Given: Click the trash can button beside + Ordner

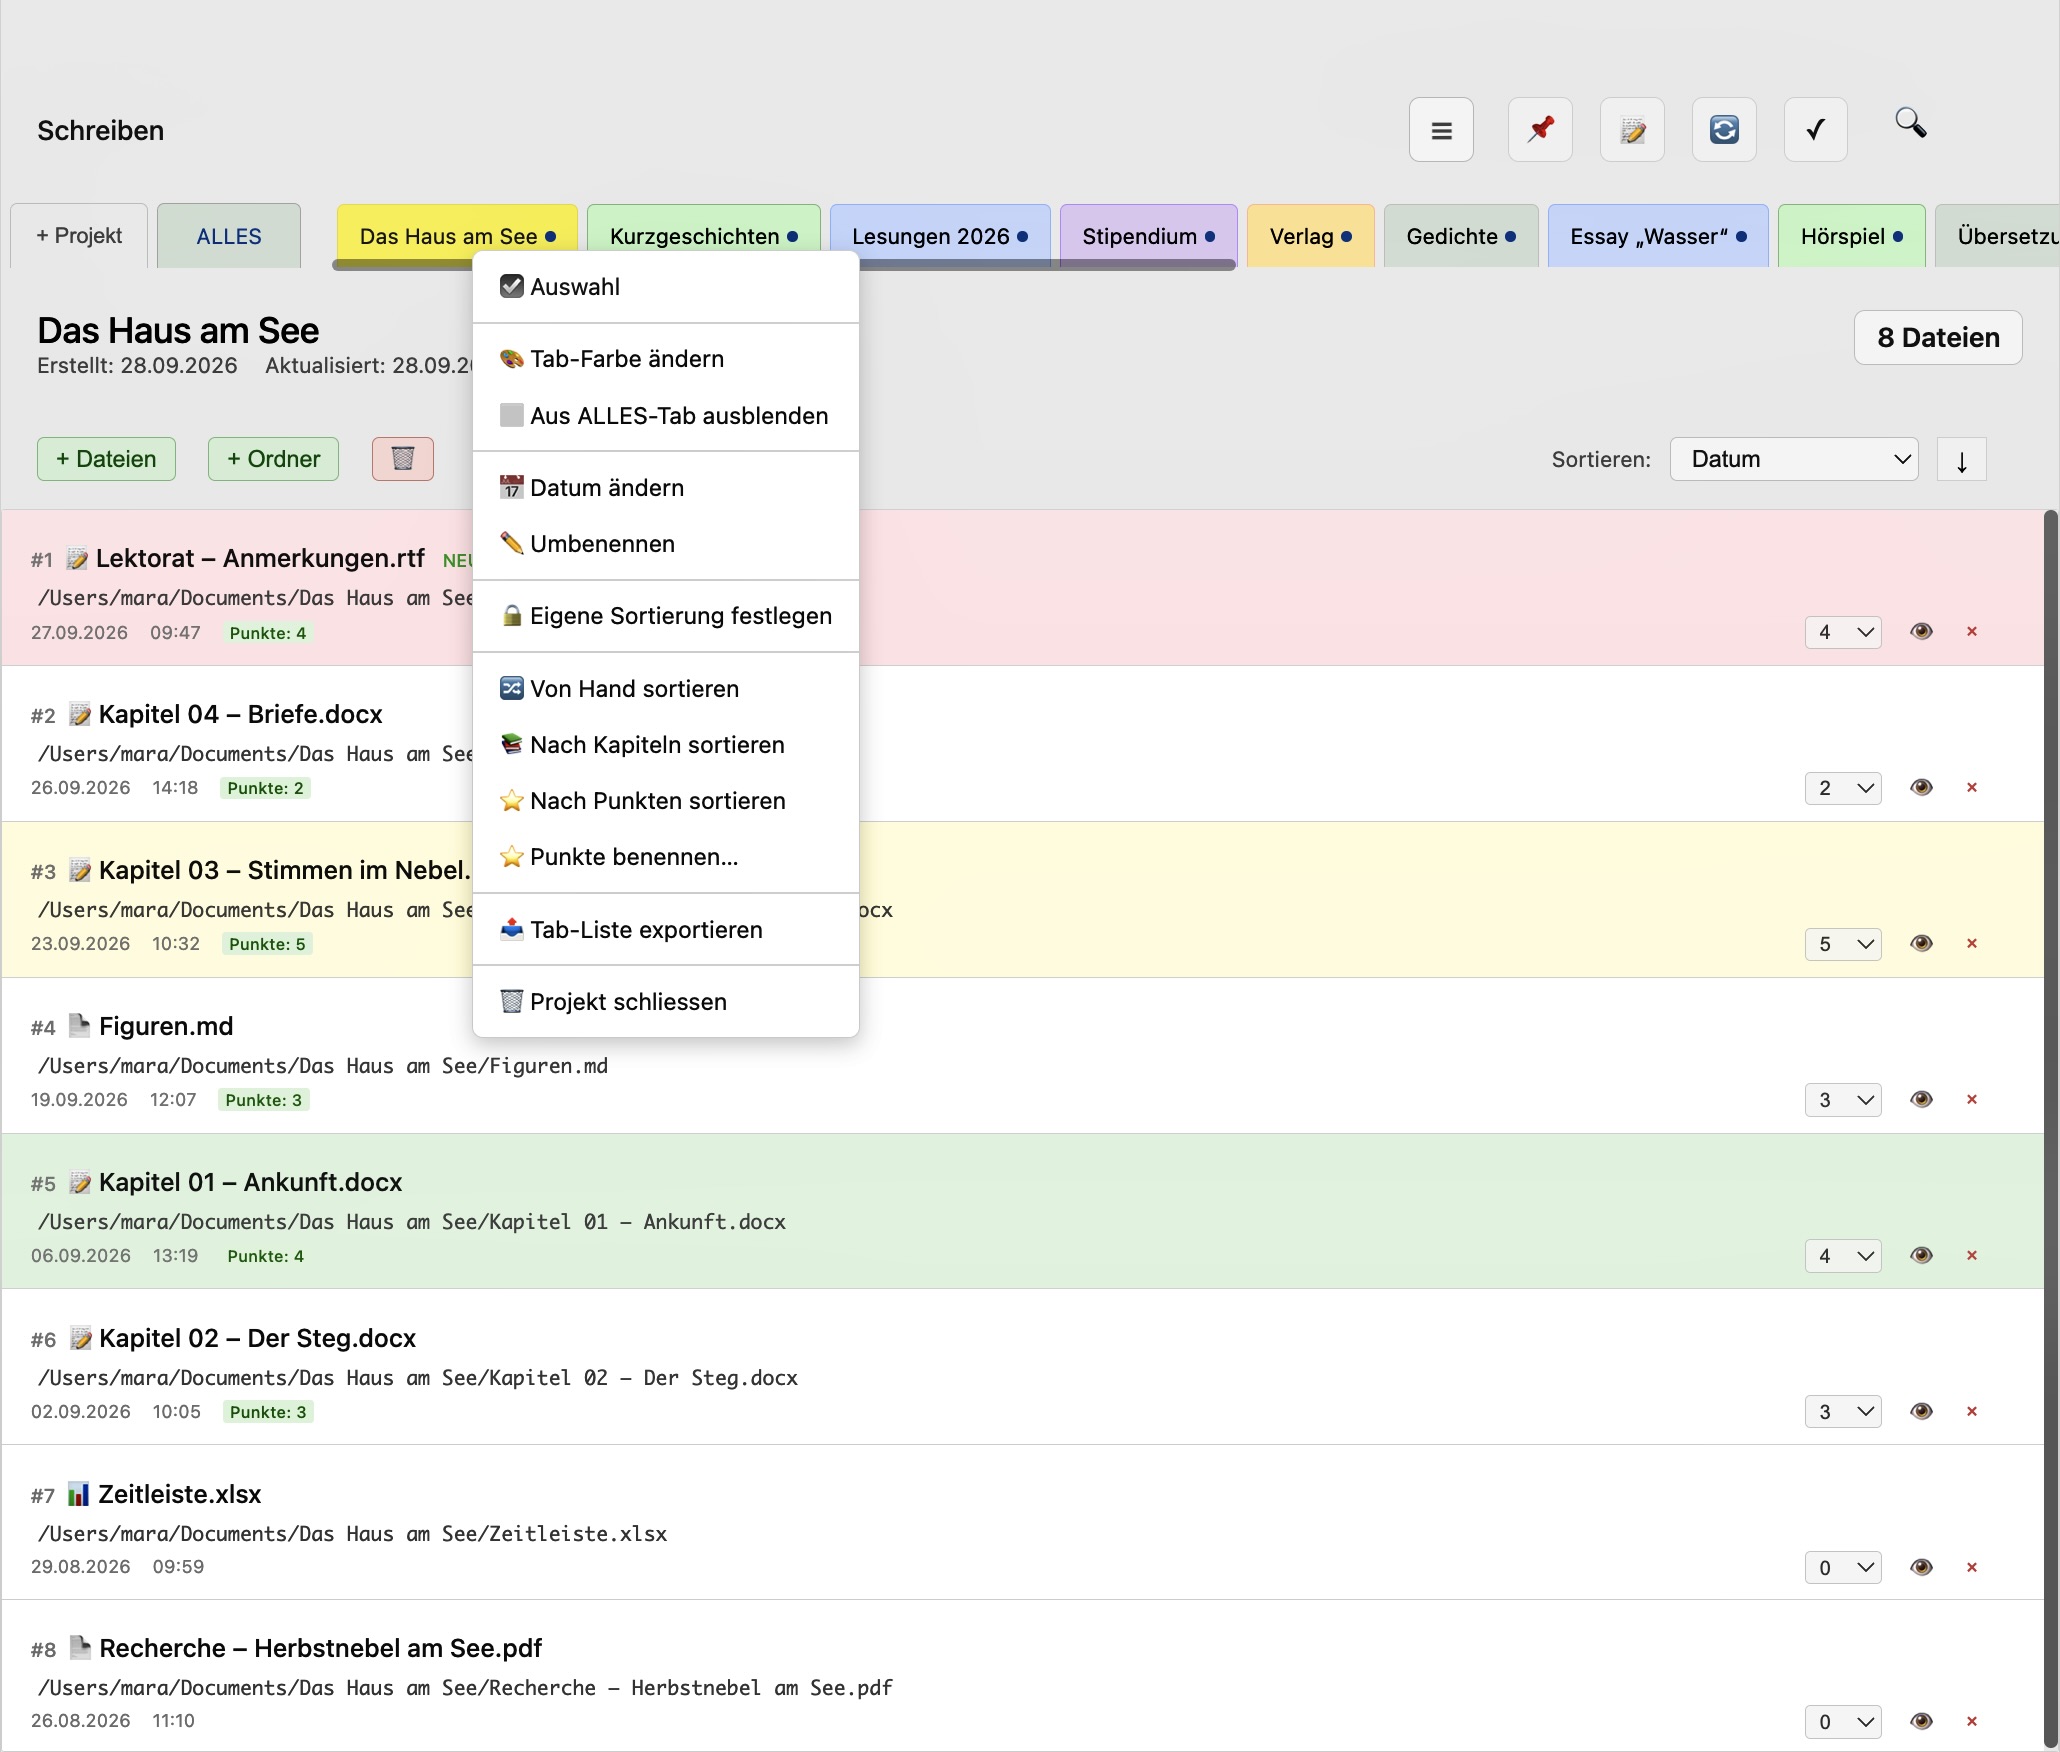Looking at the screenshot, I should 403,459.
